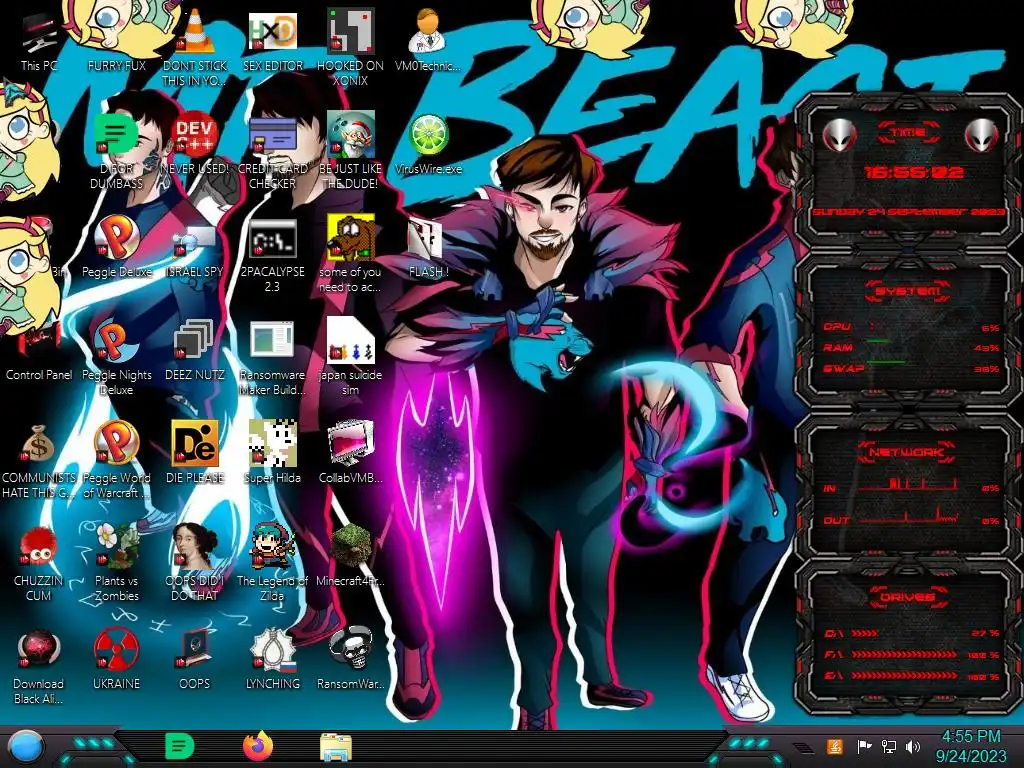Click the volume speaker tray icon
The image size is (1024, 768).
(913, 746)
